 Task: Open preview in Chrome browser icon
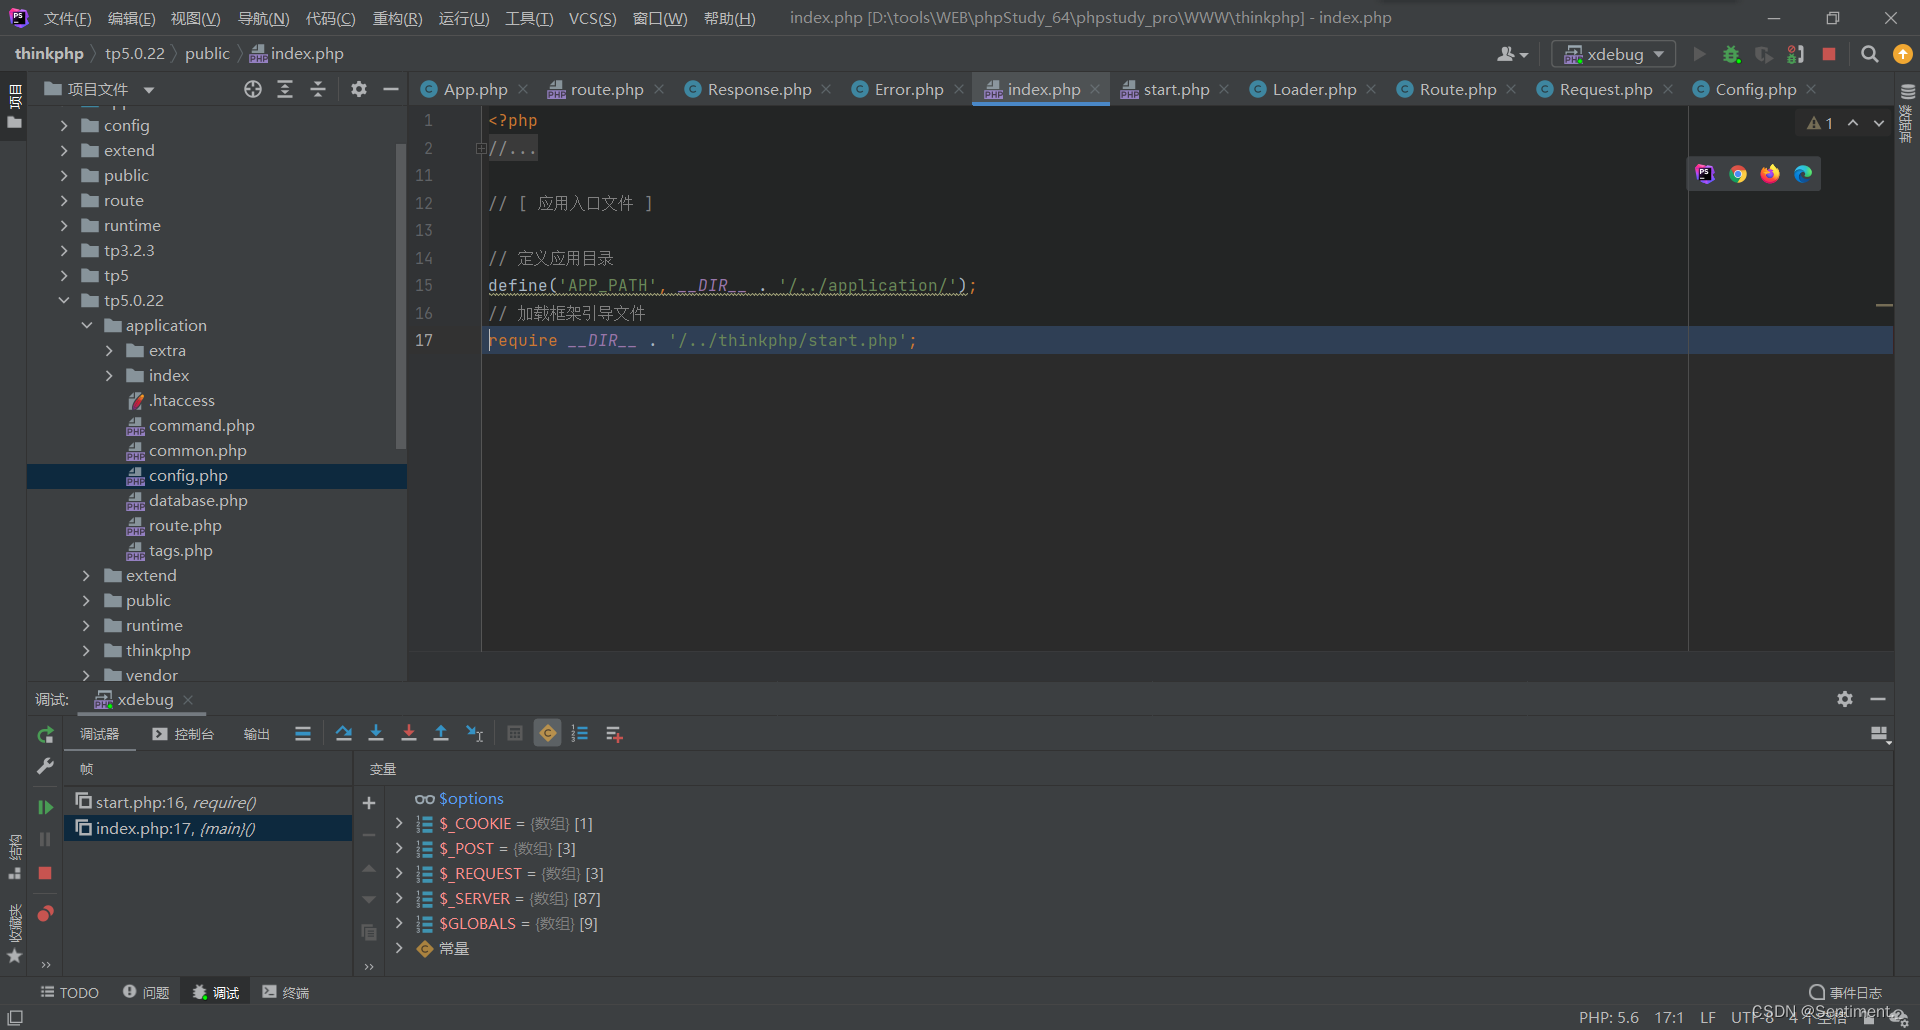1738,174
